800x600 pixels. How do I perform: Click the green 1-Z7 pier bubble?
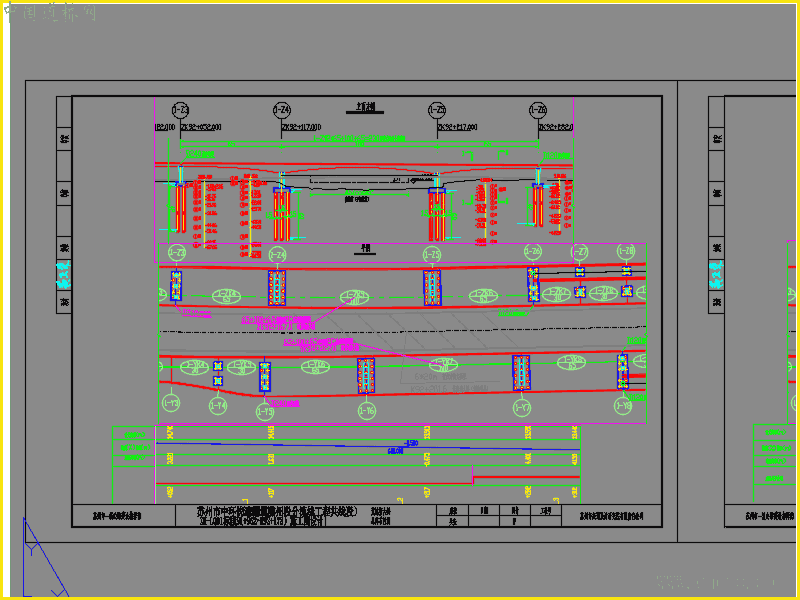coord(580,252)
